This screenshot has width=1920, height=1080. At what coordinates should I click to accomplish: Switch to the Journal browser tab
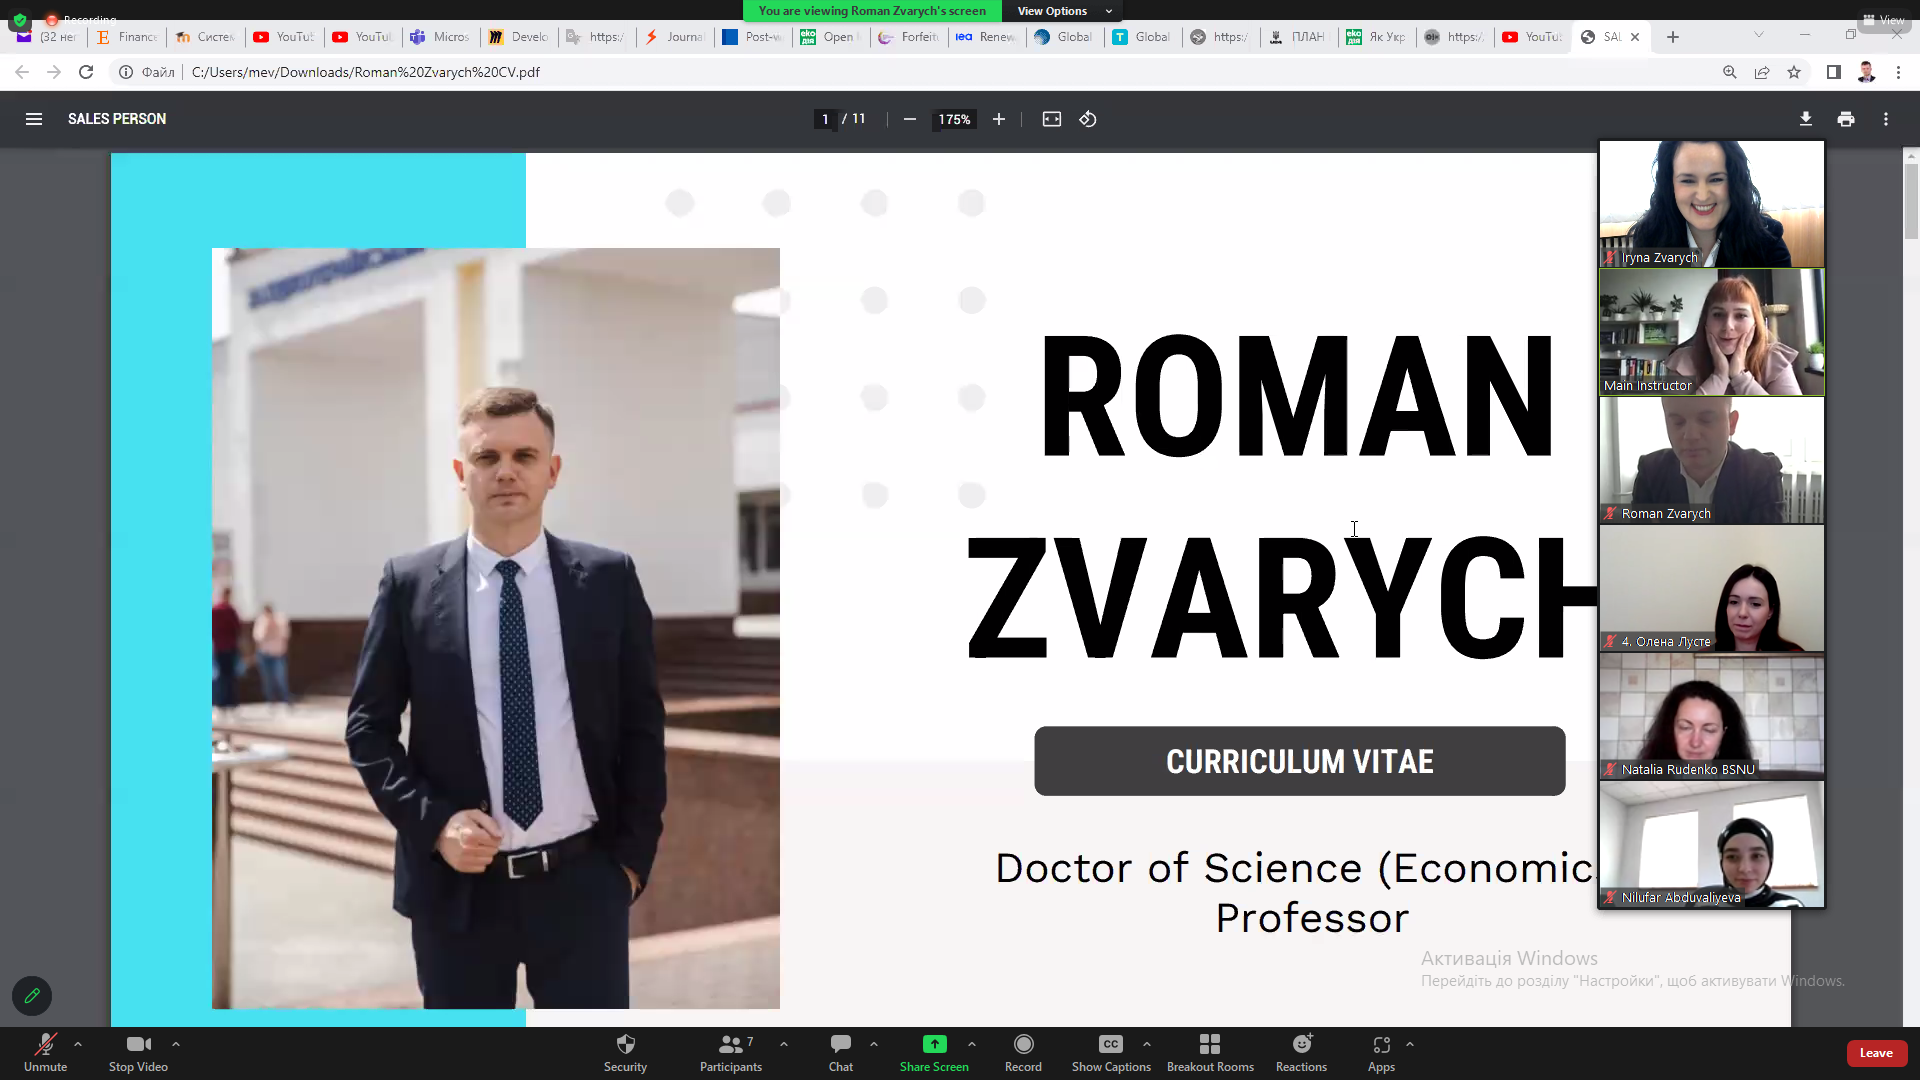(675, 37)
